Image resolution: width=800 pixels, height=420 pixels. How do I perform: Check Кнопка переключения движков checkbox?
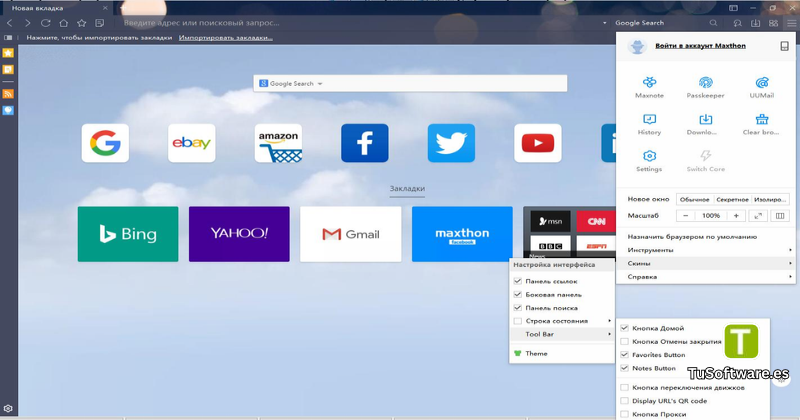[x=624, y=388]
